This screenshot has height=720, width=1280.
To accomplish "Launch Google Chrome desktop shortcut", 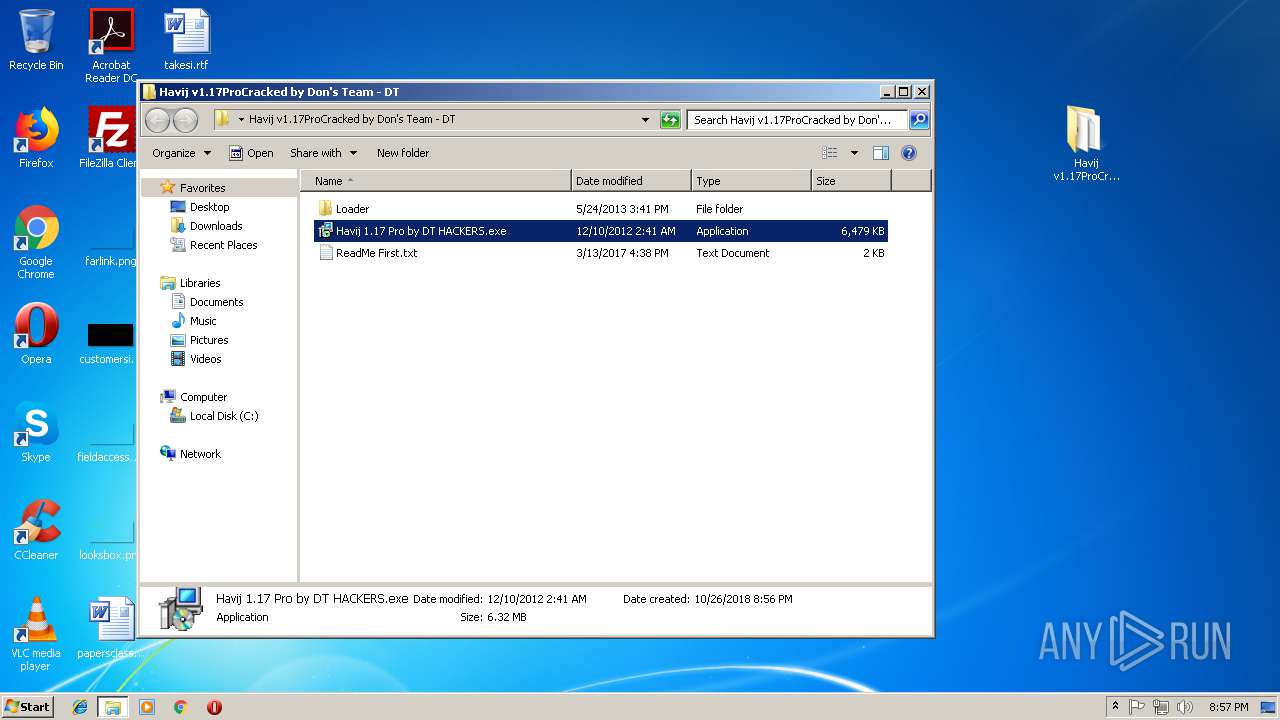I will 36,243.
